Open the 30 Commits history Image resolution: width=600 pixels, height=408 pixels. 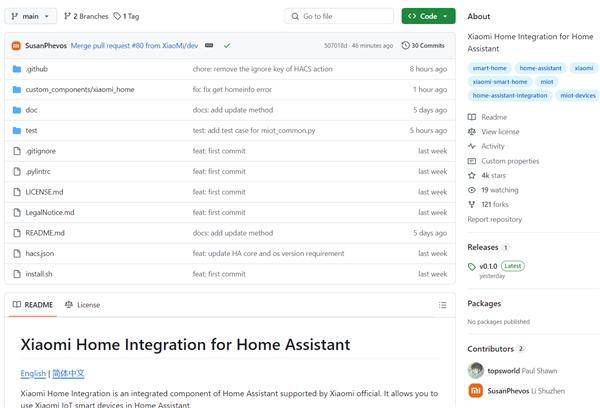[x=423, y=46]
